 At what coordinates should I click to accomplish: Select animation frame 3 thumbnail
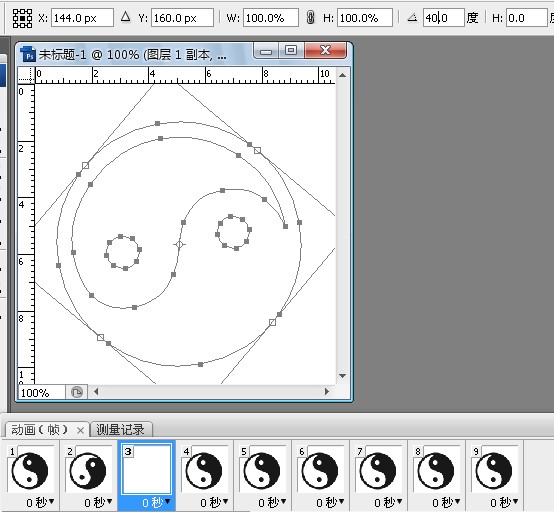click(147, 470)
